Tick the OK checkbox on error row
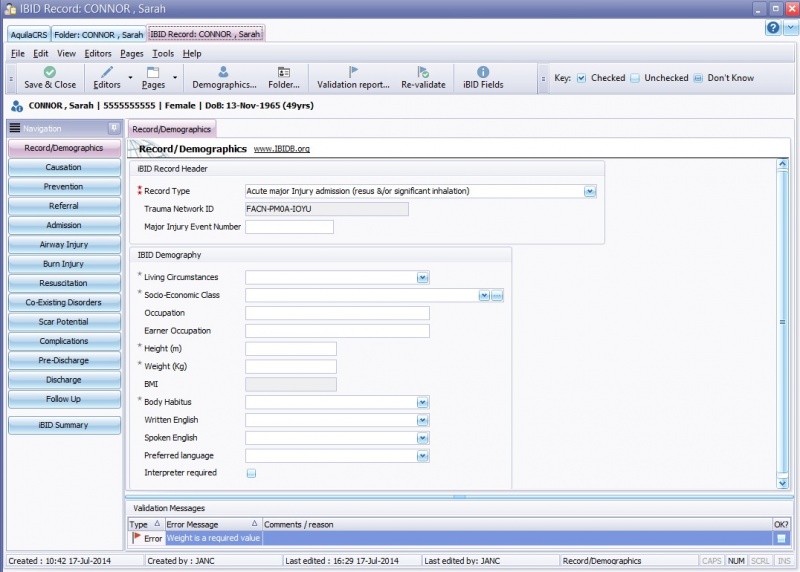Image resolution: width=800 pixels, height=572 pixels. [x=781, y=539]
